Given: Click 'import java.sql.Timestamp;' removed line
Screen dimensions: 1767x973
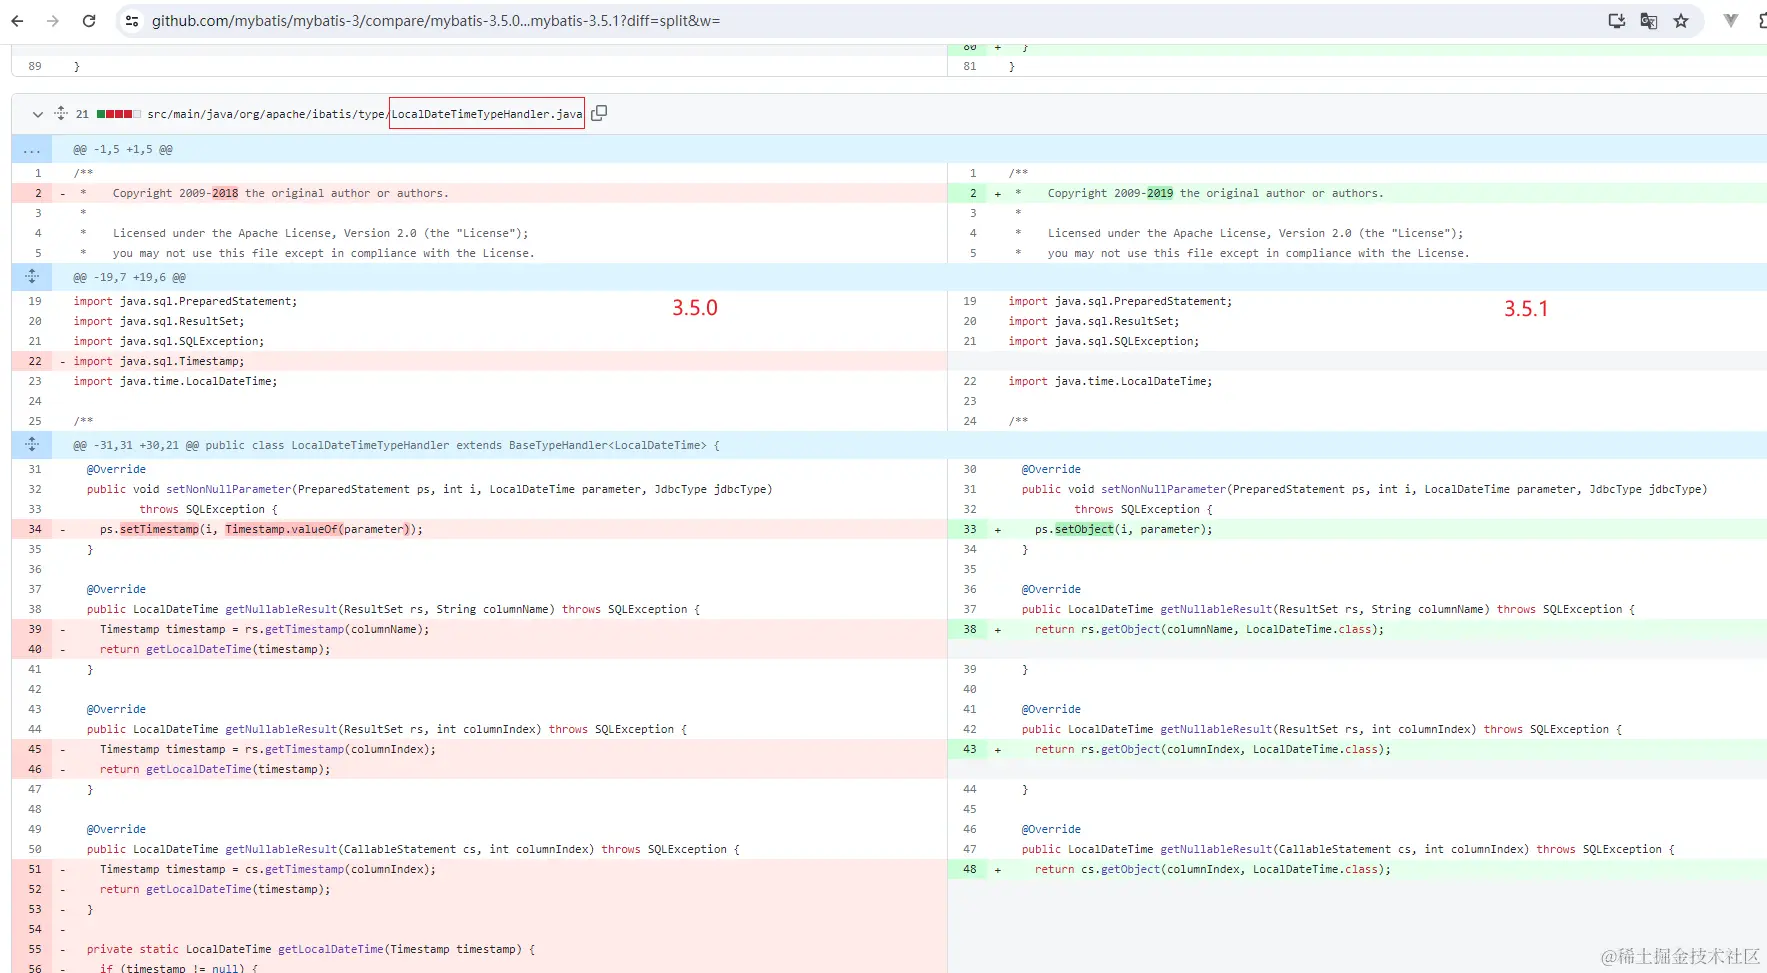Looking at the screenshot, I should pyautogui.click(x=159, y=361).
